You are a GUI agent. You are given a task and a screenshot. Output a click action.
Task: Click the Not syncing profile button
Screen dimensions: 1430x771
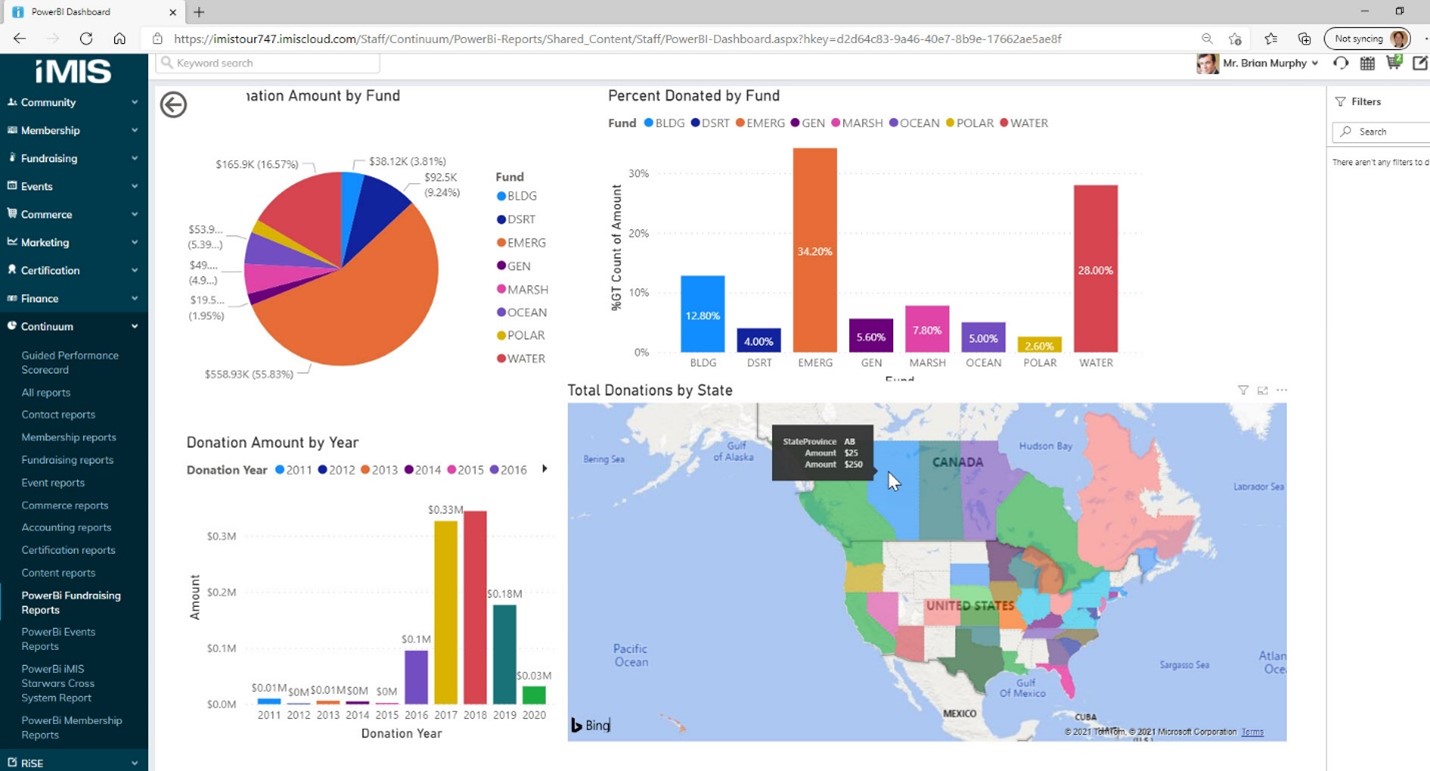point(1366,39)
